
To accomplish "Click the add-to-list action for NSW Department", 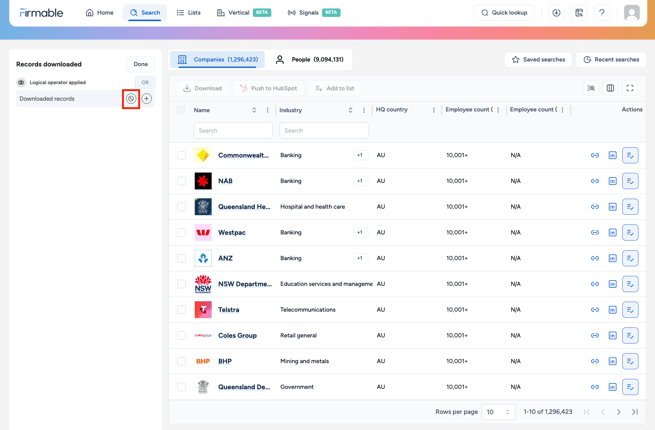I will point(630,284).
